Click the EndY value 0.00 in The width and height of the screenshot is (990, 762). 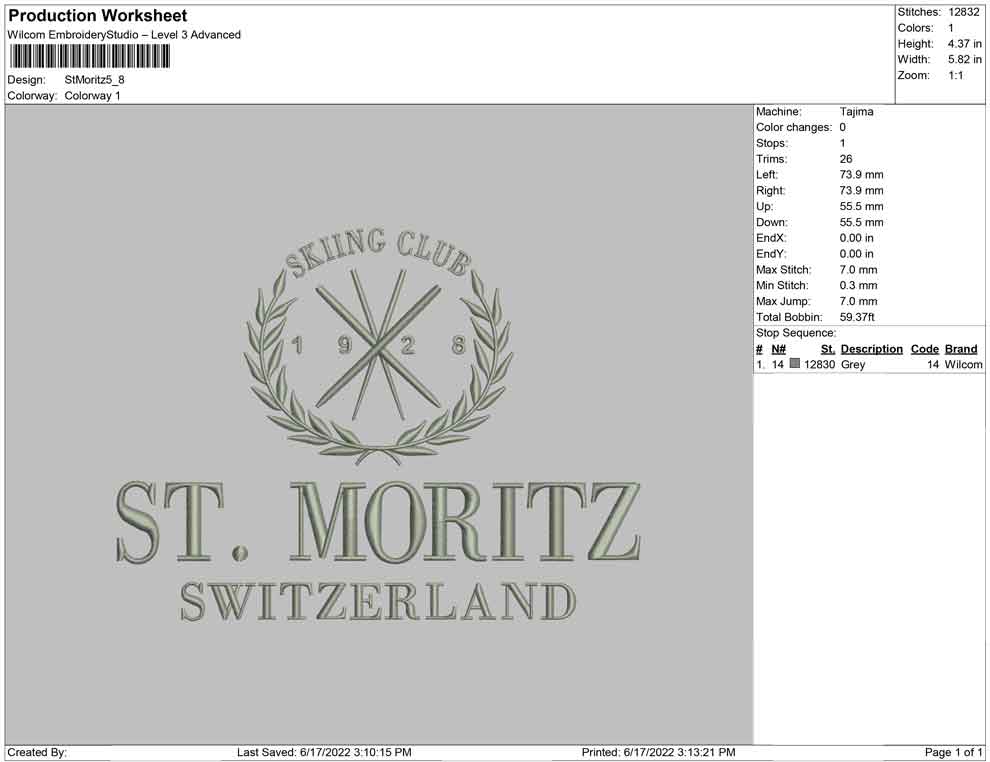click(856, 254)
